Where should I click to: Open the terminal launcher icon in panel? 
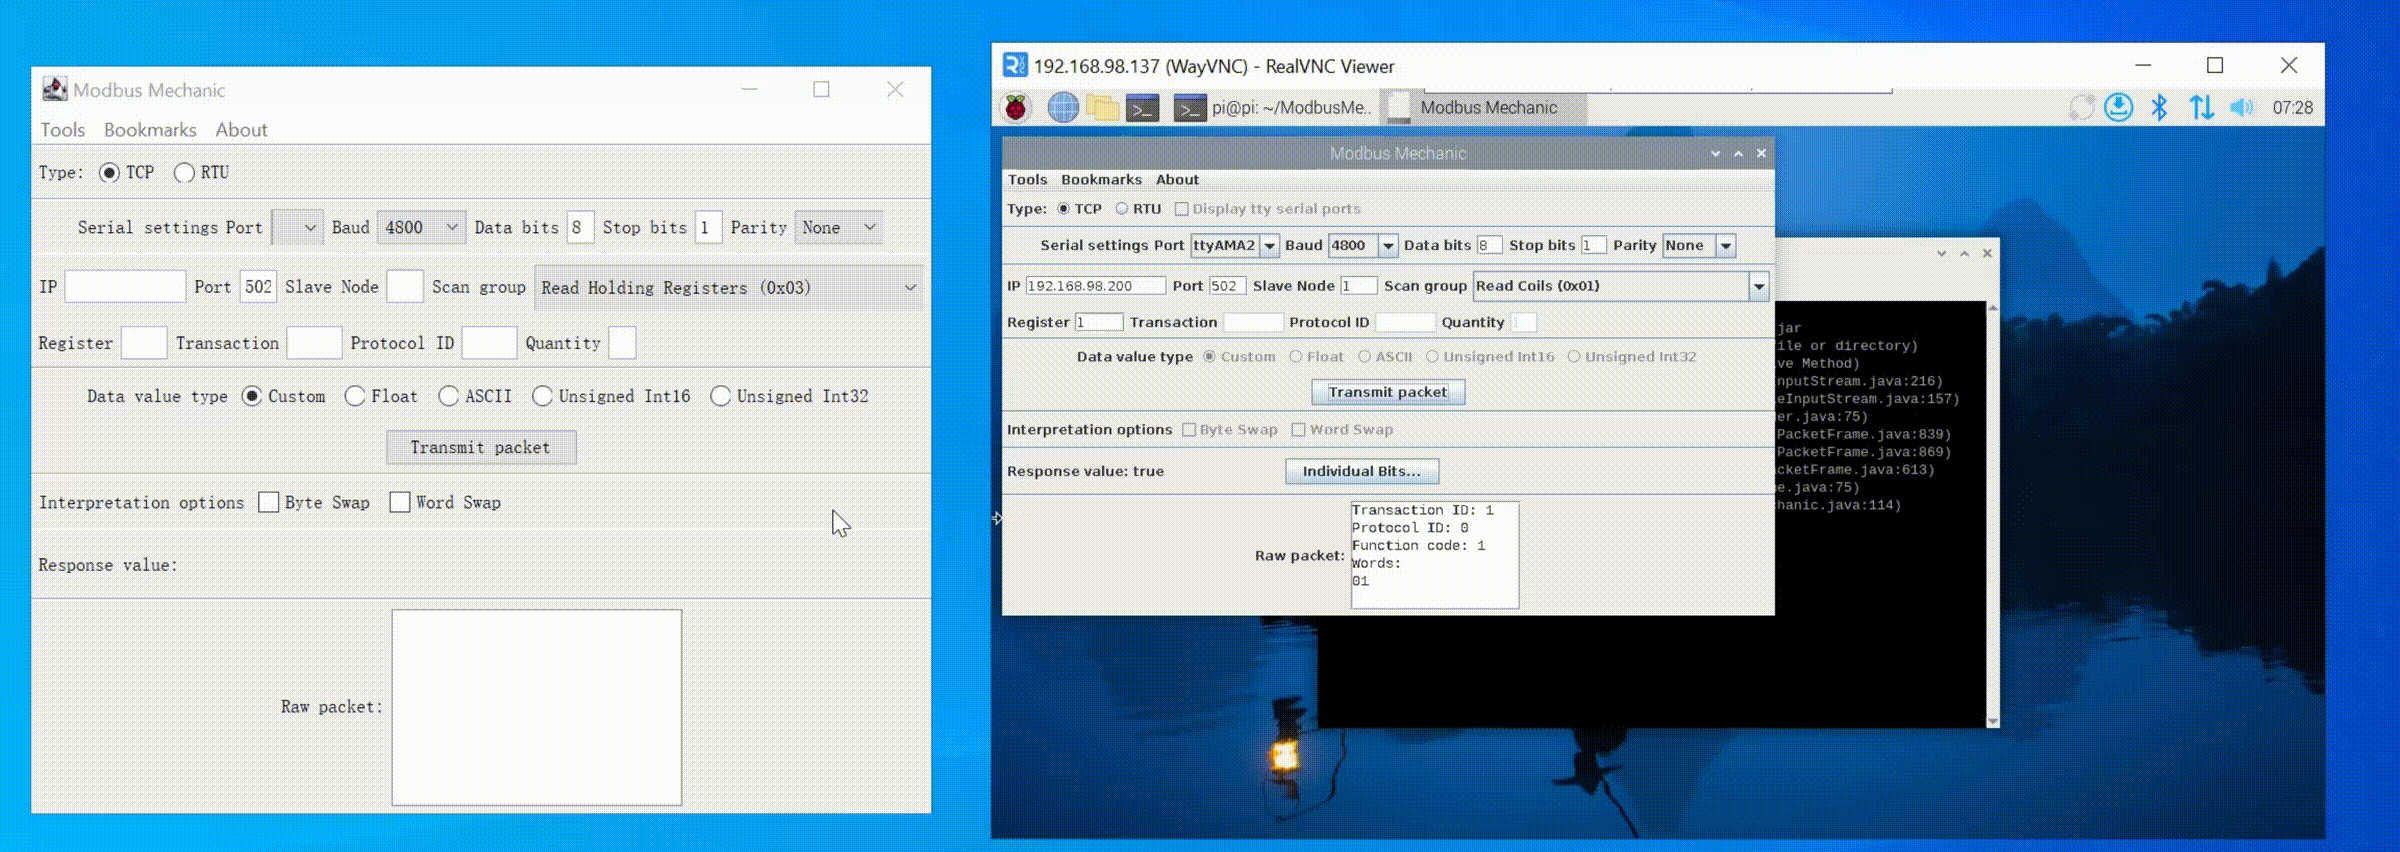coord(1142,107)
